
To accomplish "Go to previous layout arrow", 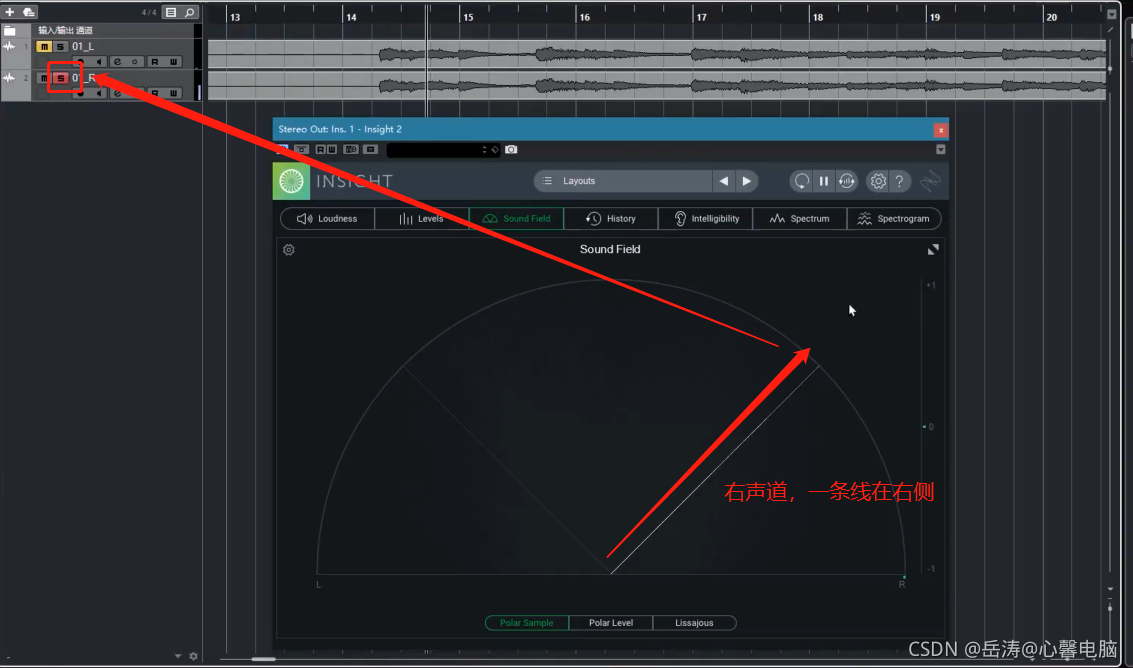I will pos(723,181).
